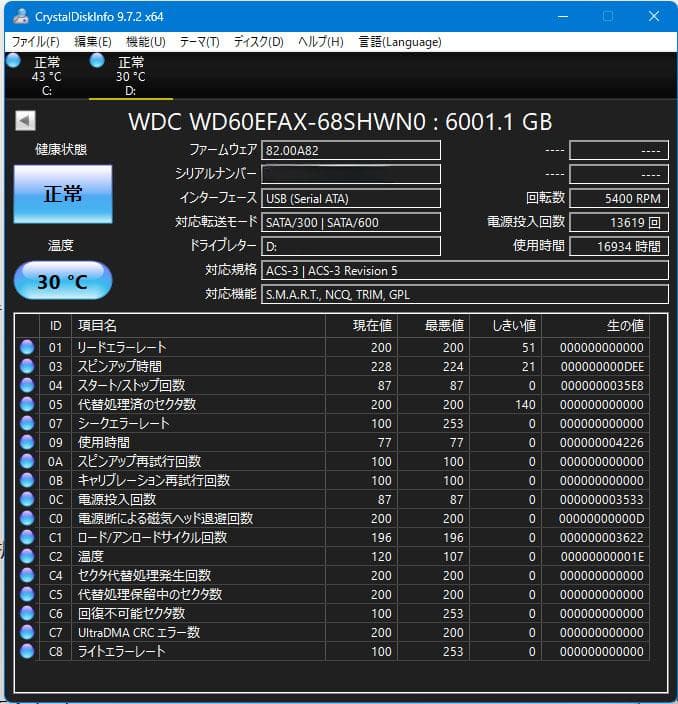Select the 代替処理済のセクタ数 attribute name

tap(137, 404)
